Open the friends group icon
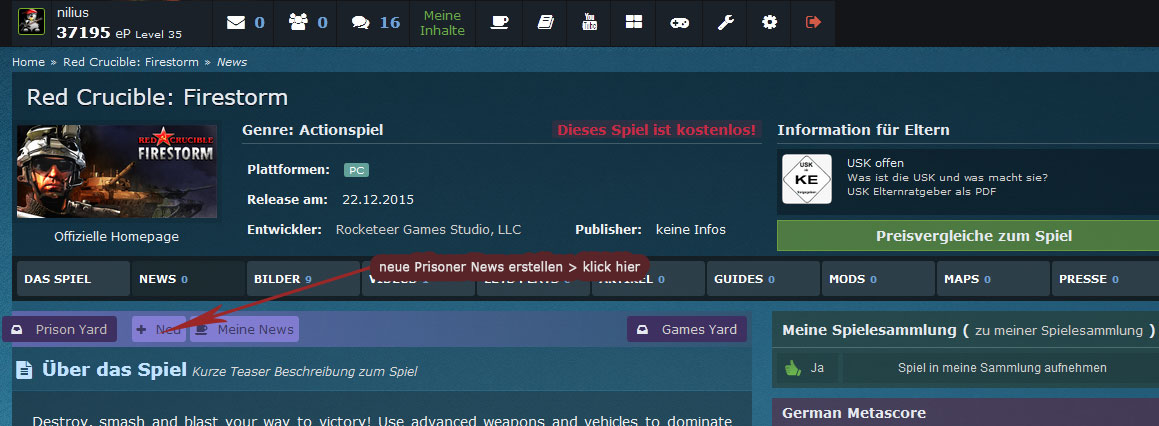The height and width of the screenshot is (426, 1159). [299, 23]
